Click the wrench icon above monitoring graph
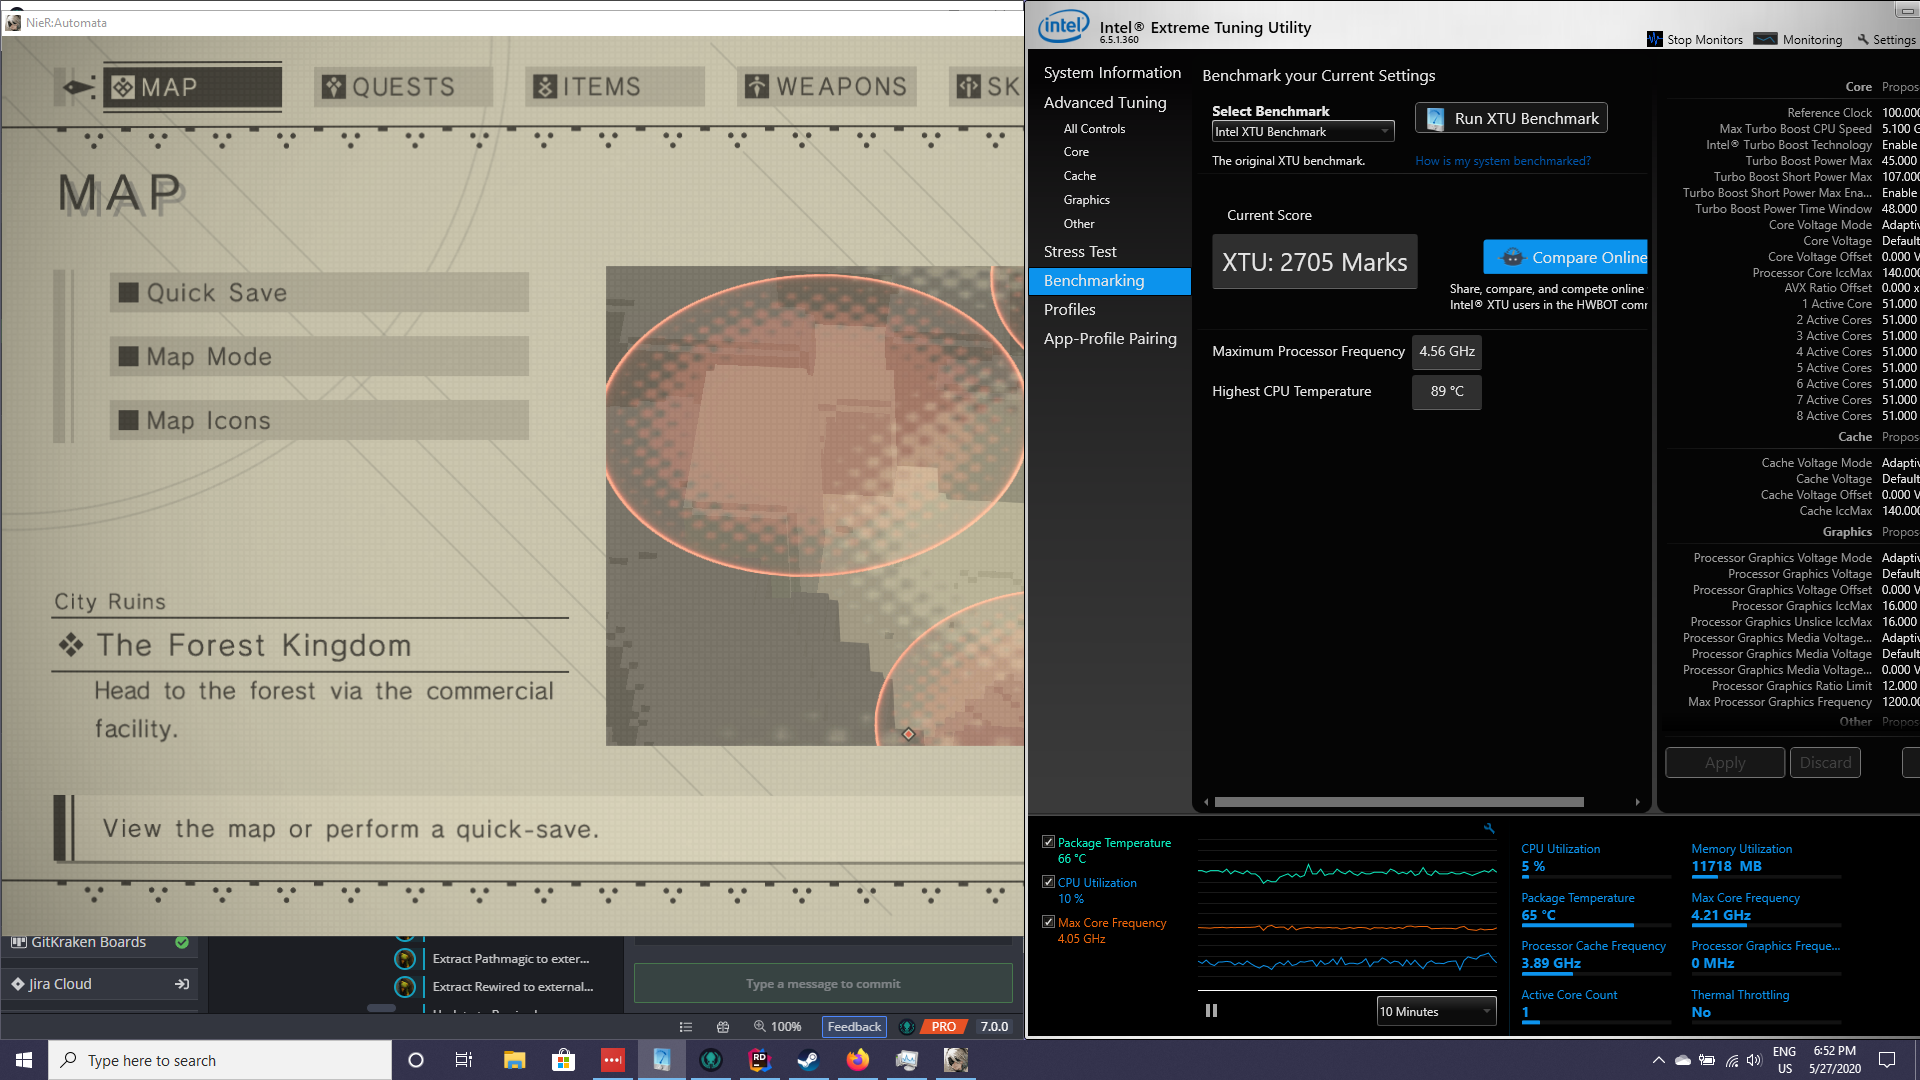Viewport: 1920px width, 1080px height. tap(1489, 828)
